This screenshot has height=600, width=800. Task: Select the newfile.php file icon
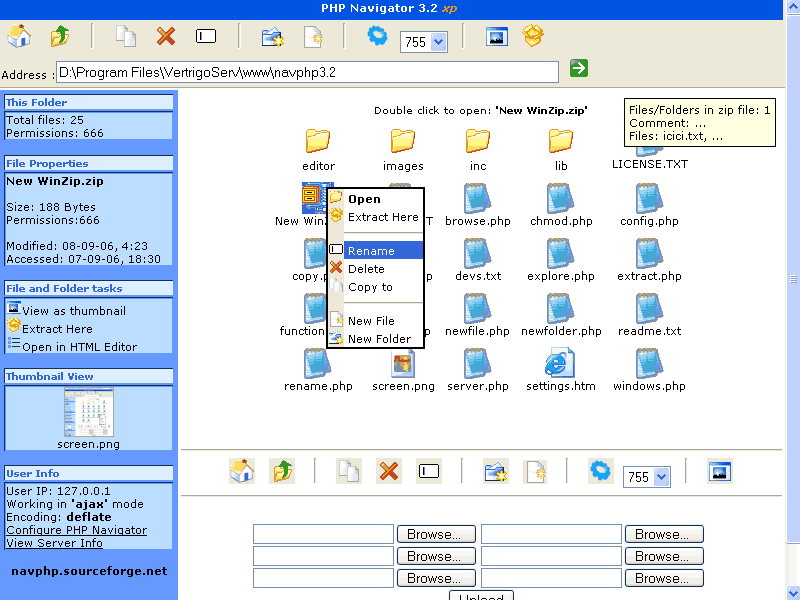pos(478,308)
